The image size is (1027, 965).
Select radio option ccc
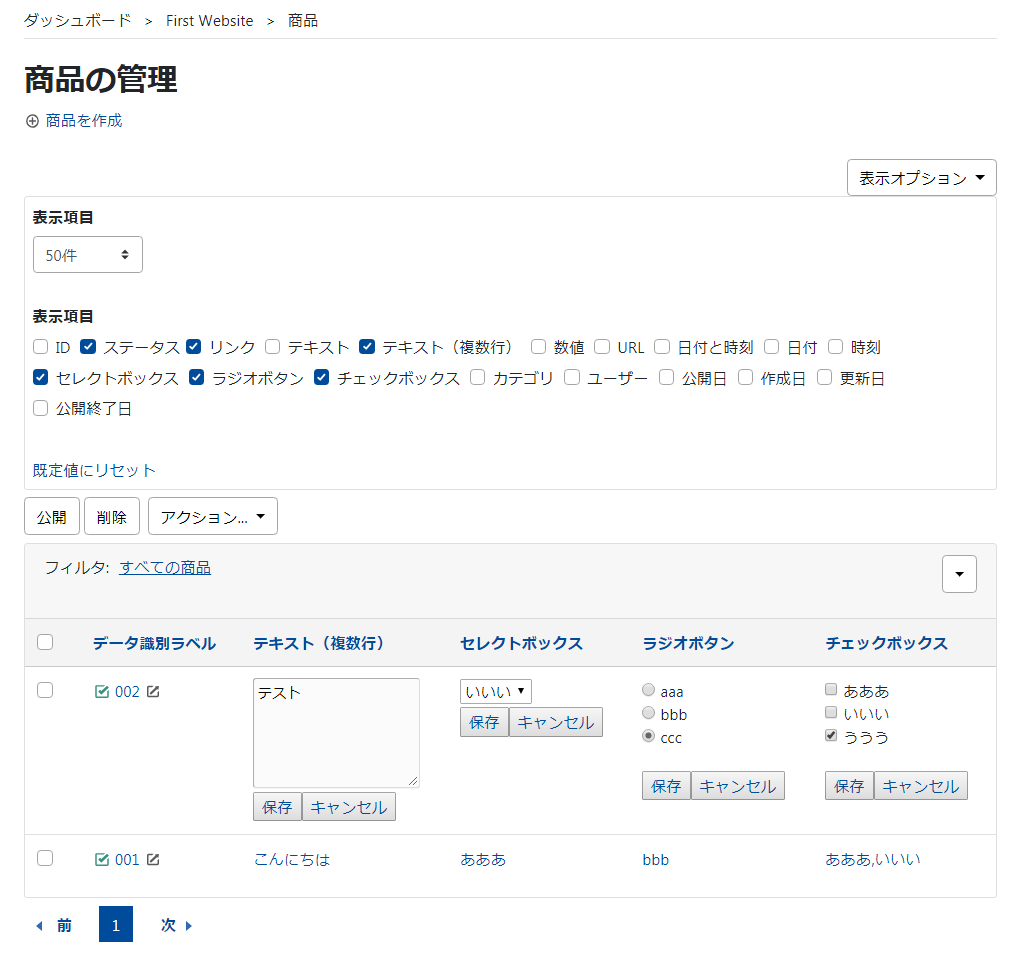pos(648,736)
